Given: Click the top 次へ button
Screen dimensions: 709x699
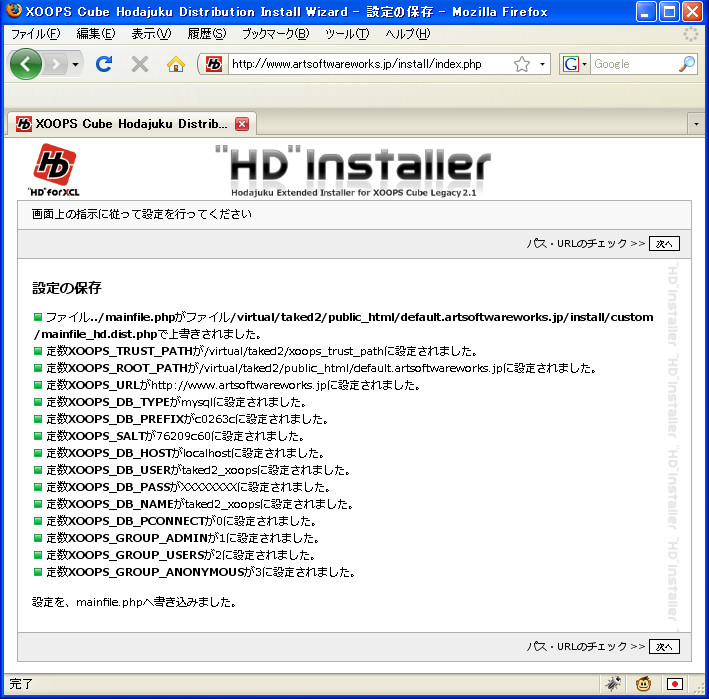Looking at the screenshot, I should pos(664,243).
